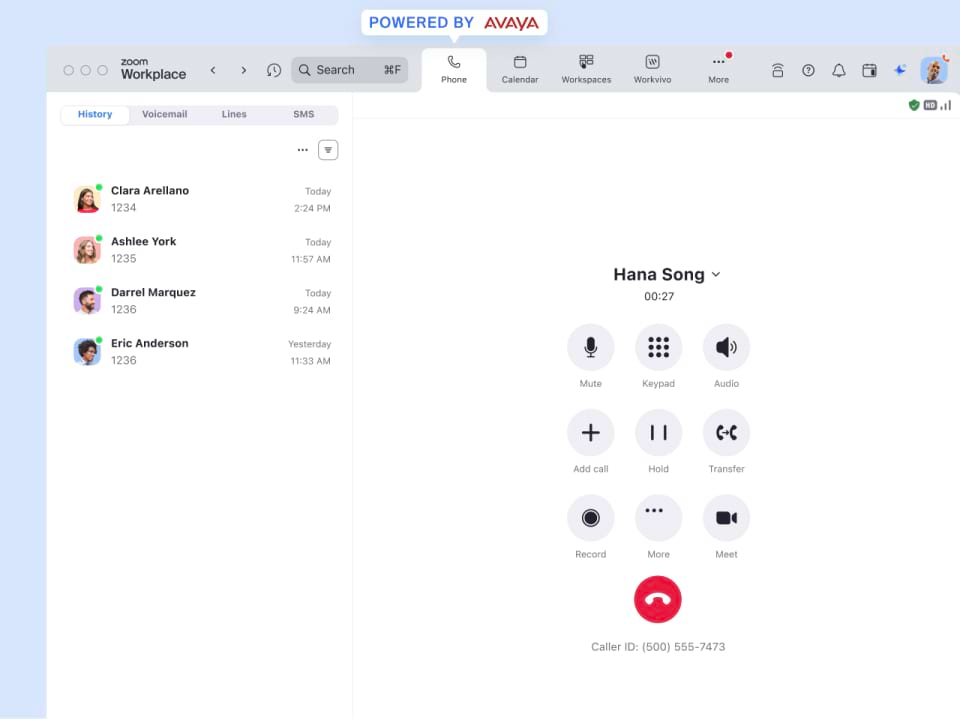Select Clara Arellano call history entry
Screen dimensions: 960x719
200,199
